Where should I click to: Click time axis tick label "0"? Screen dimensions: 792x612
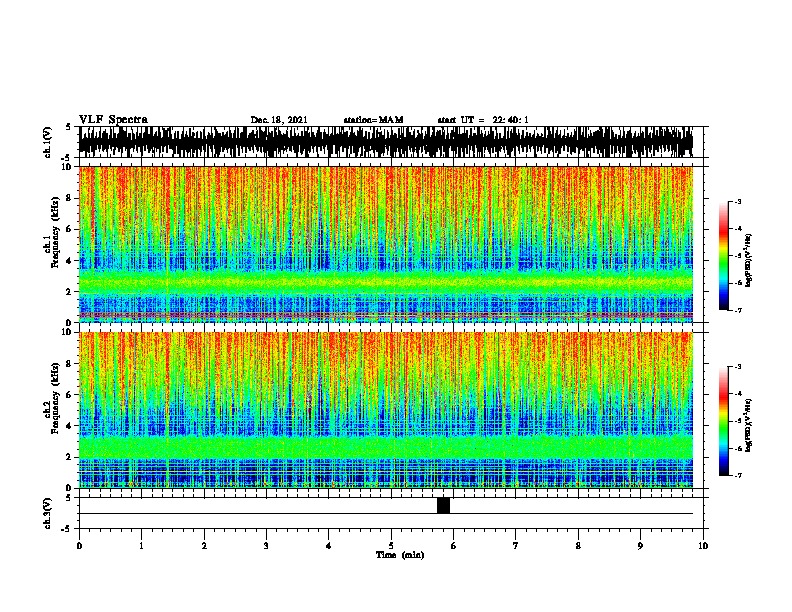click(79, 546)
